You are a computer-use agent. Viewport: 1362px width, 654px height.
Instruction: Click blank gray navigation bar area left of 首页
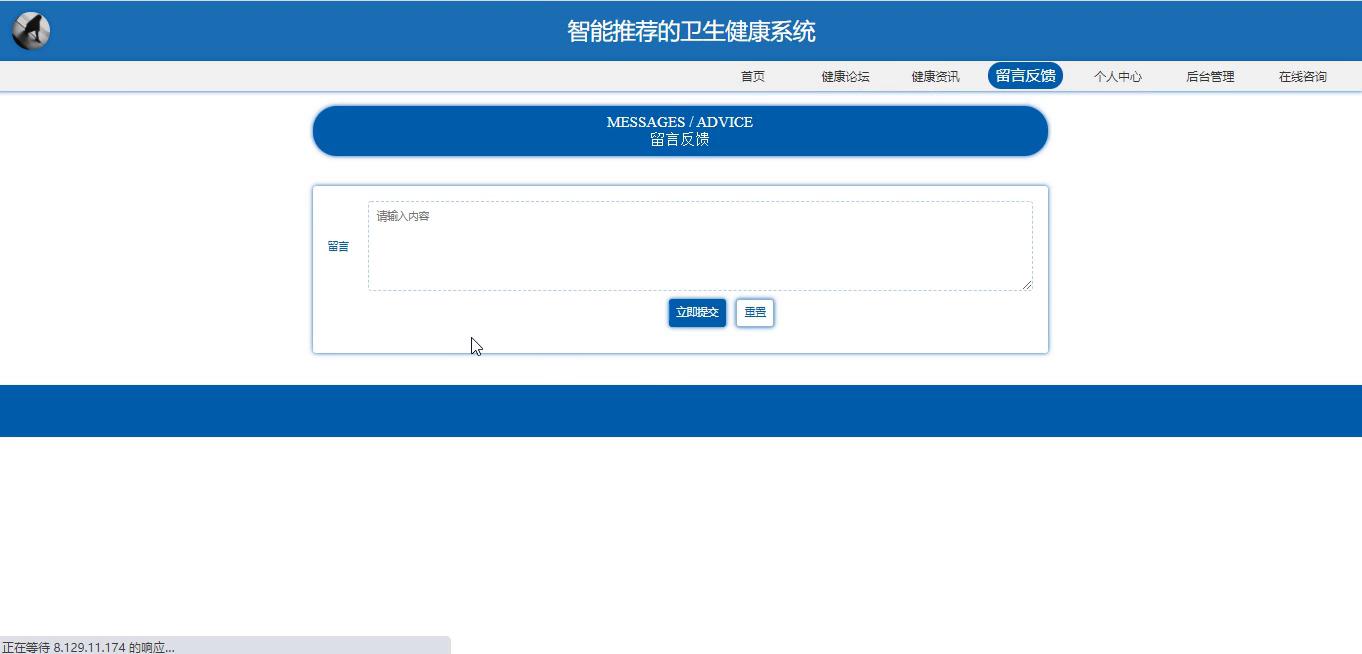350,77
